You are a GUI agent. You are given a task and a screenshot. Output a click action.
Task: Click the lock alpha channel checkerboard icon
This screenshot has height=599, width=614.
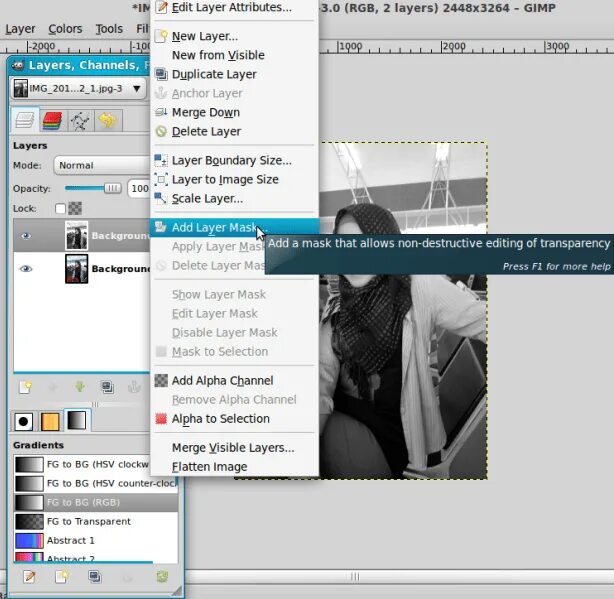click(x=75, y=208)
